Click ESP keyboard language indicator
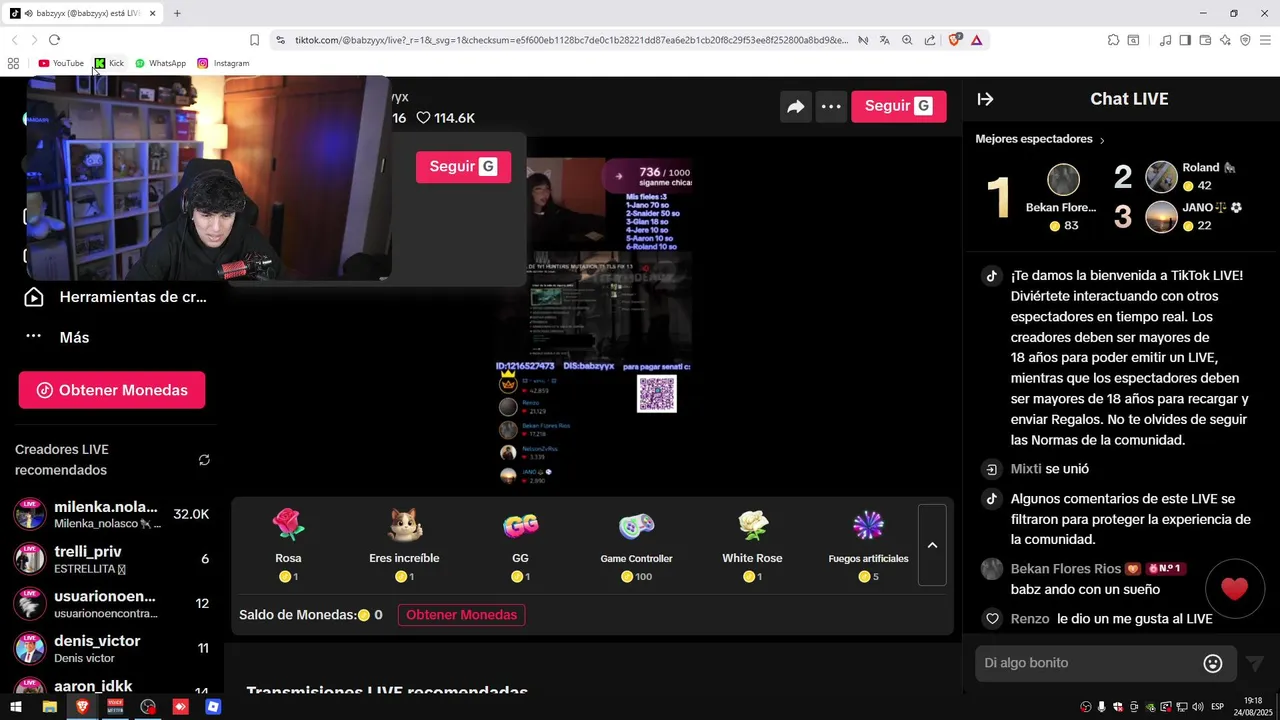The image size is (1280, 720). click(1217, 707)
